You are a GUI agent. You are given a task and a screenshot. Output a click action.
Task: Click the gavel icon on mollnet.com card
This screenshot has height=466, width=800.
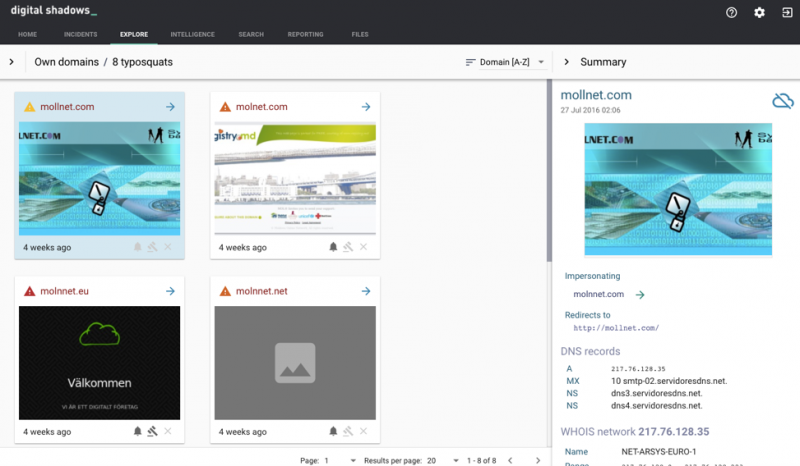tap(153, 247)
